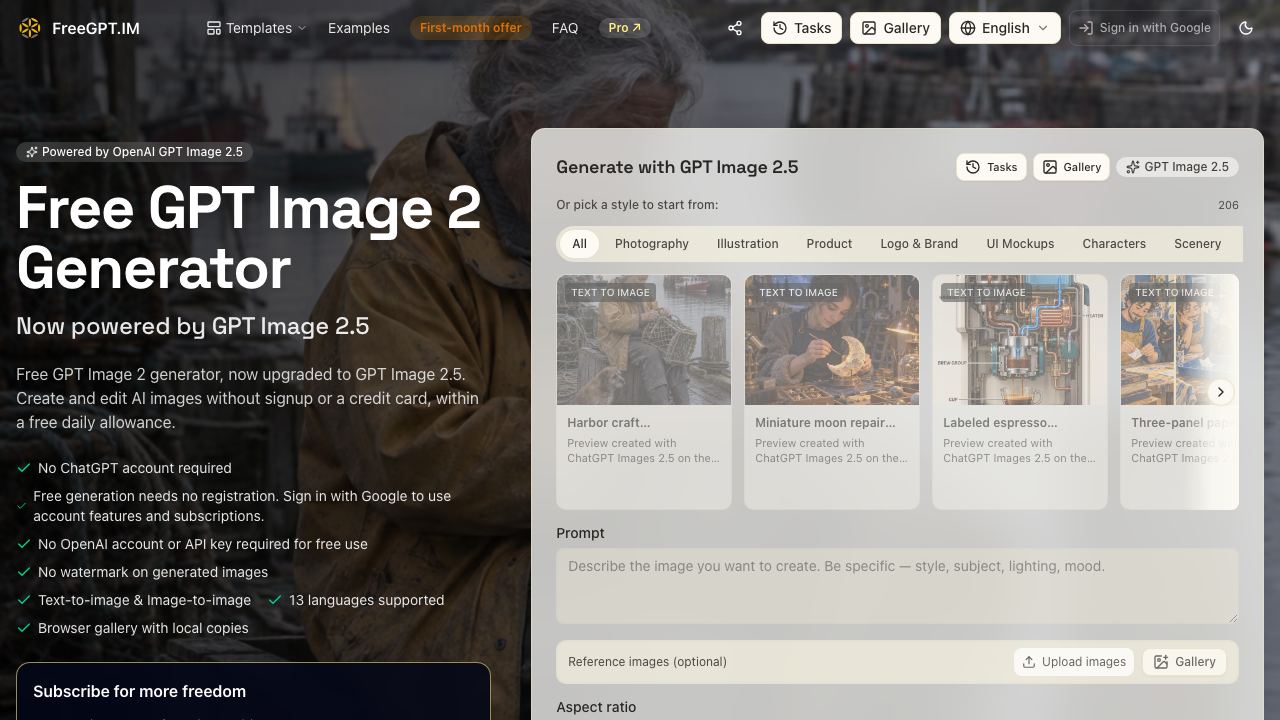This screenshot has width=1280, height=720.
Task: Click Reference images (optional) label
Action: (x=647, y=662)
